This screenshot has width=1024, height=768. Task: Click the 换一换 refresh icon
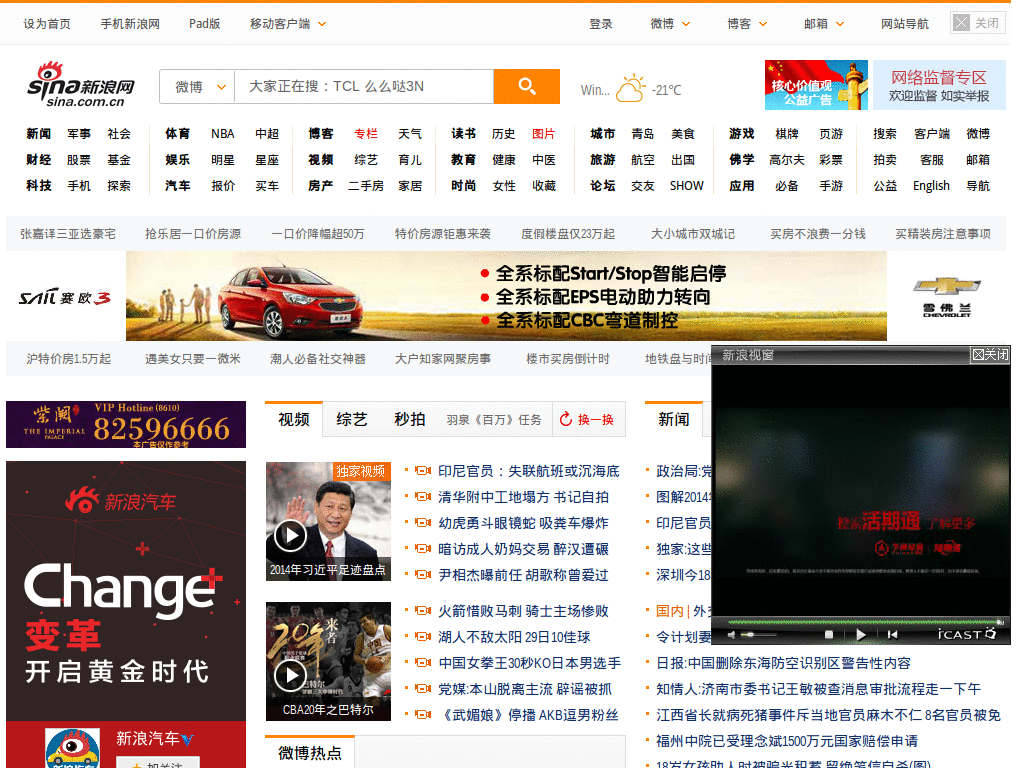566,419
